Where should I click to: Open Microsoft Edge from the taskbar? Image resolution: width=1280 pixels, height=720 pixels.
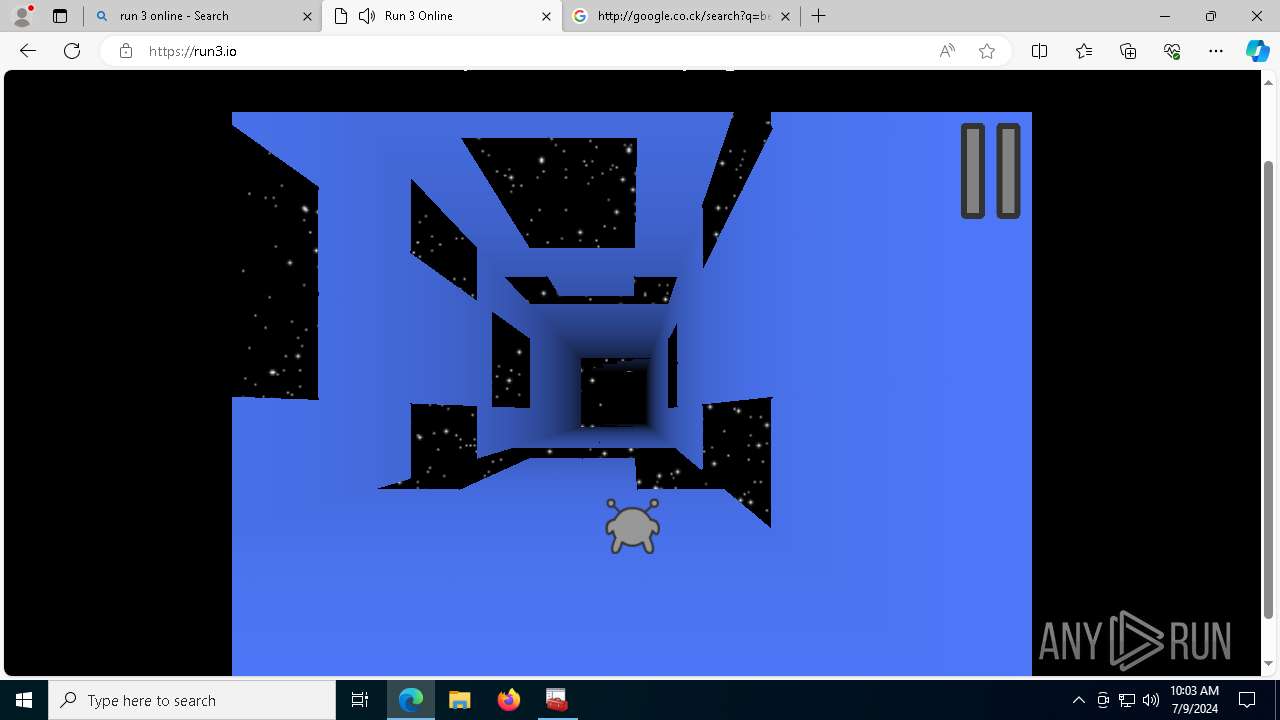coord(411,700)
